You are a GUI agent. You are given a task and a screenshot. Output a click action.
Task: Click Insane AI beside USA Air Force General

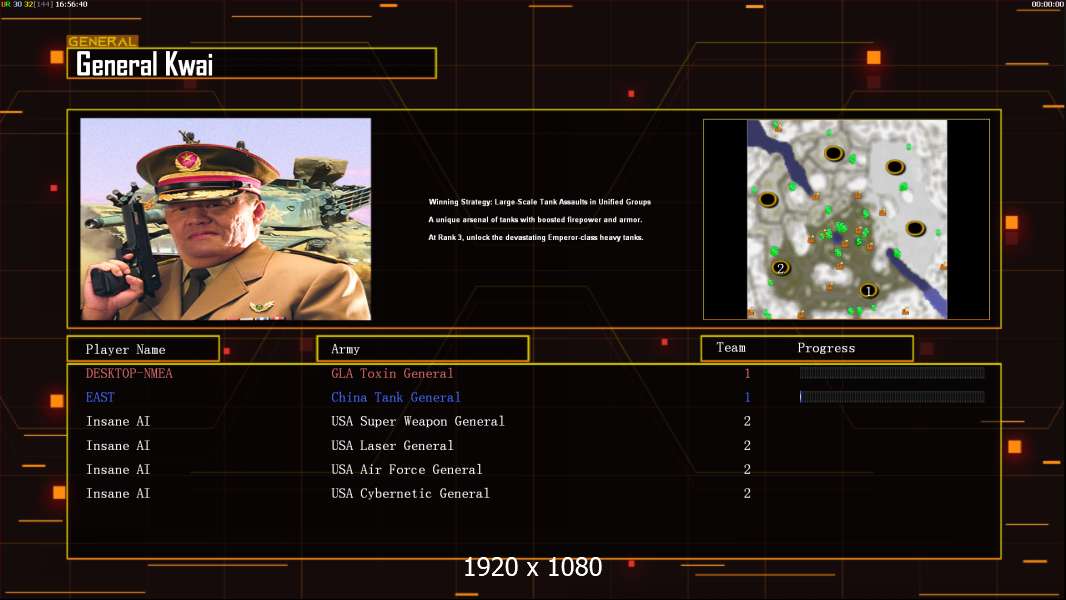pyautogui.click(x=118, y=470)
